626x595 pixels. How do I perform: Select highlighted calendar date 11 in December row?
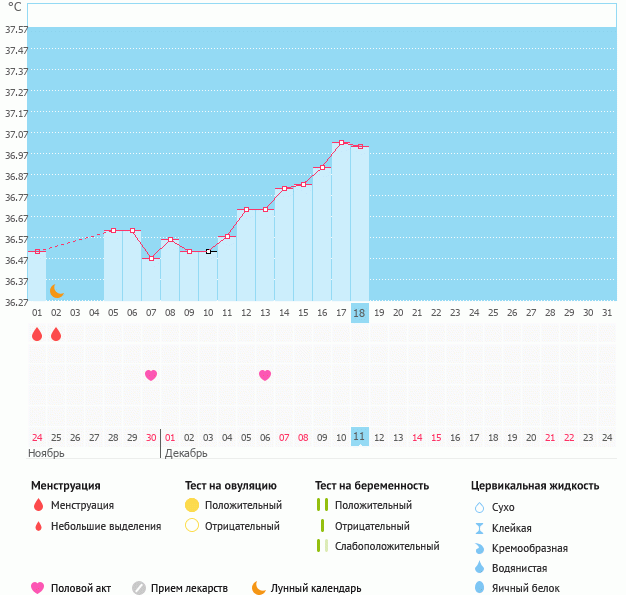coord(359,437)
